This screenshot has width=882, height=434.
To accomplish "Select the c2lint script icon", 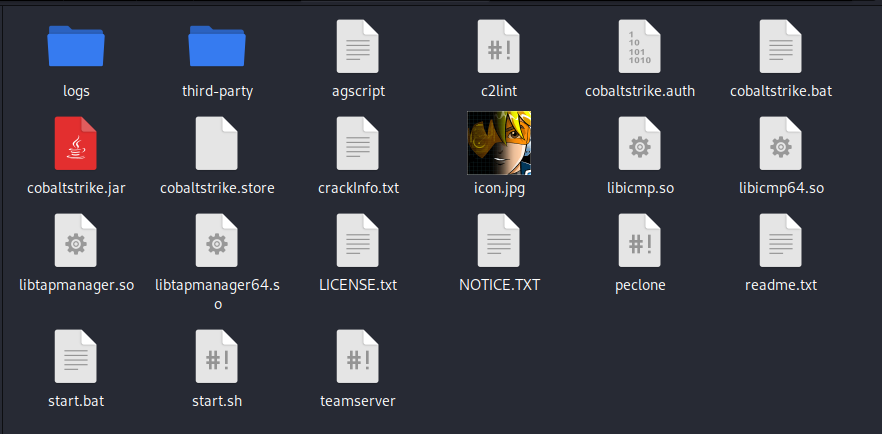I will (x=498, y=46).
